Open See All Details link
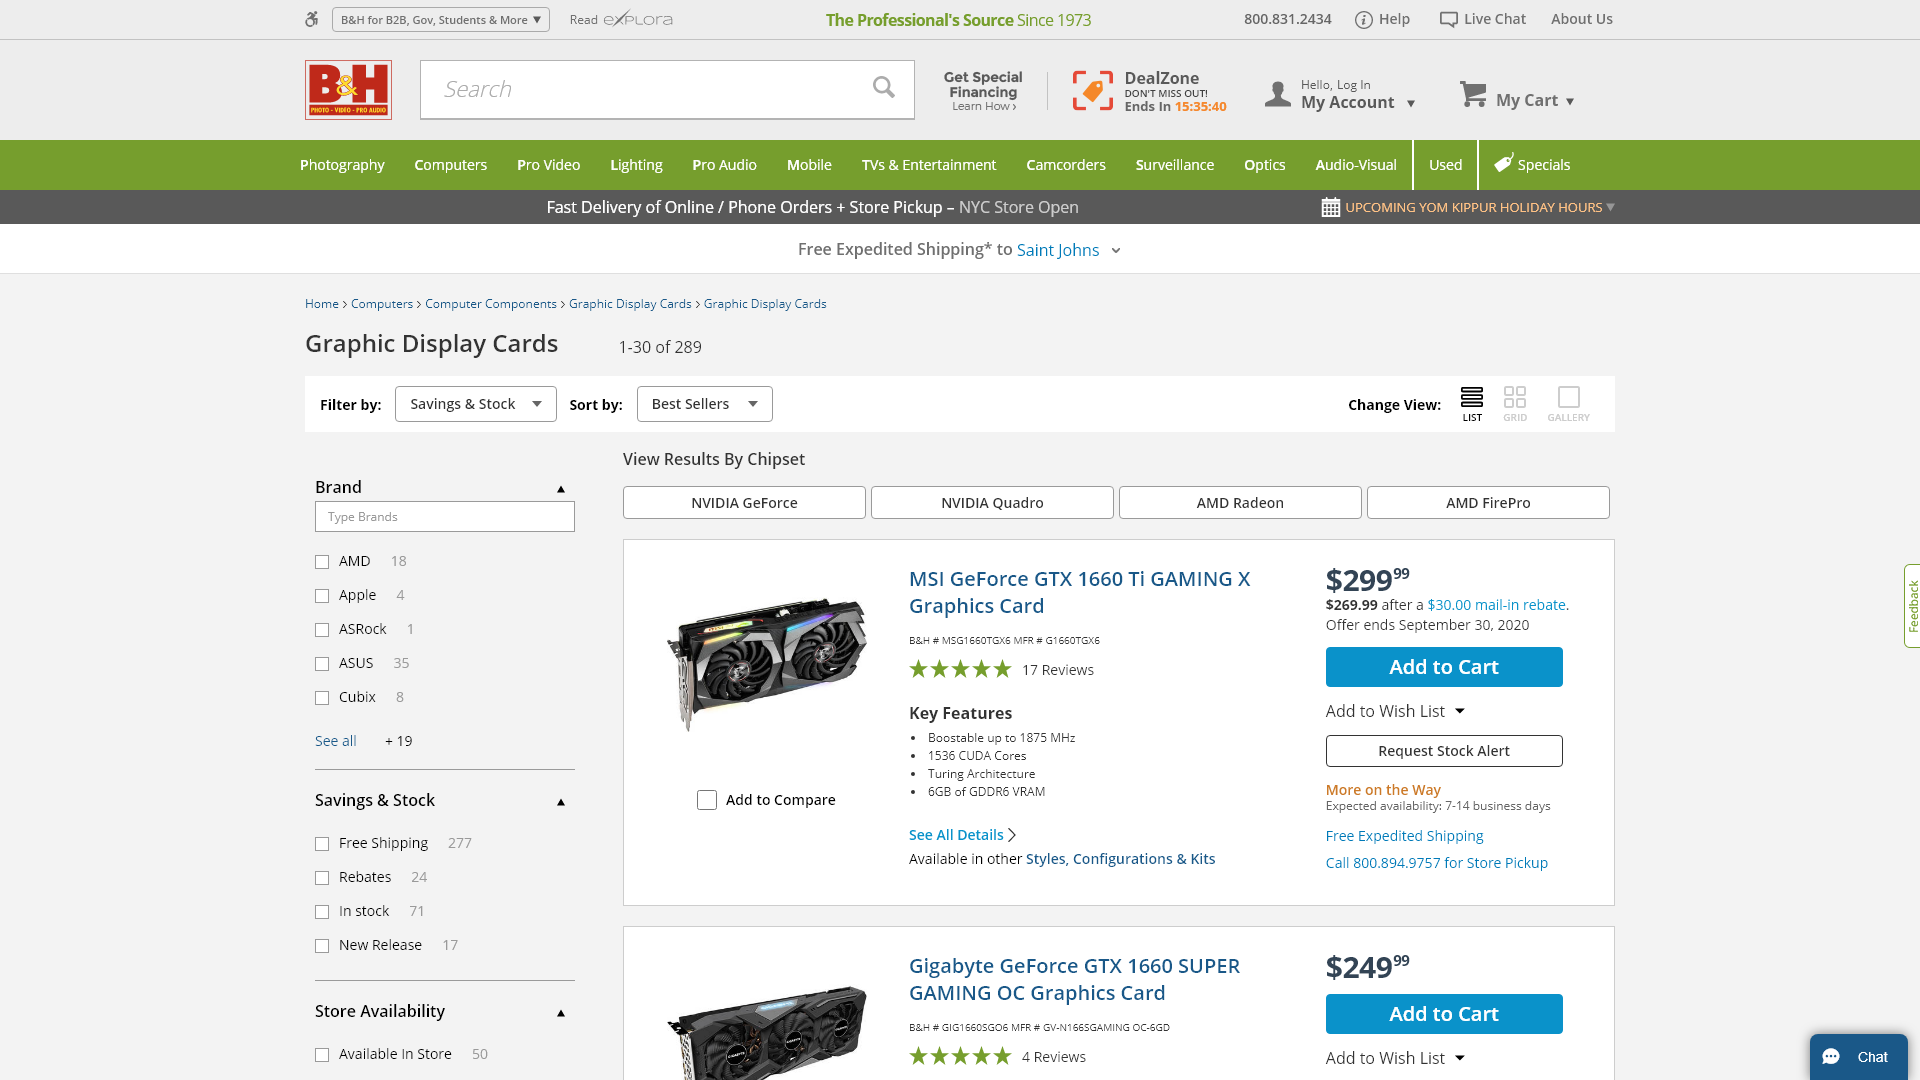The width and height of the screenshot is (1920, 1080). 962,835
